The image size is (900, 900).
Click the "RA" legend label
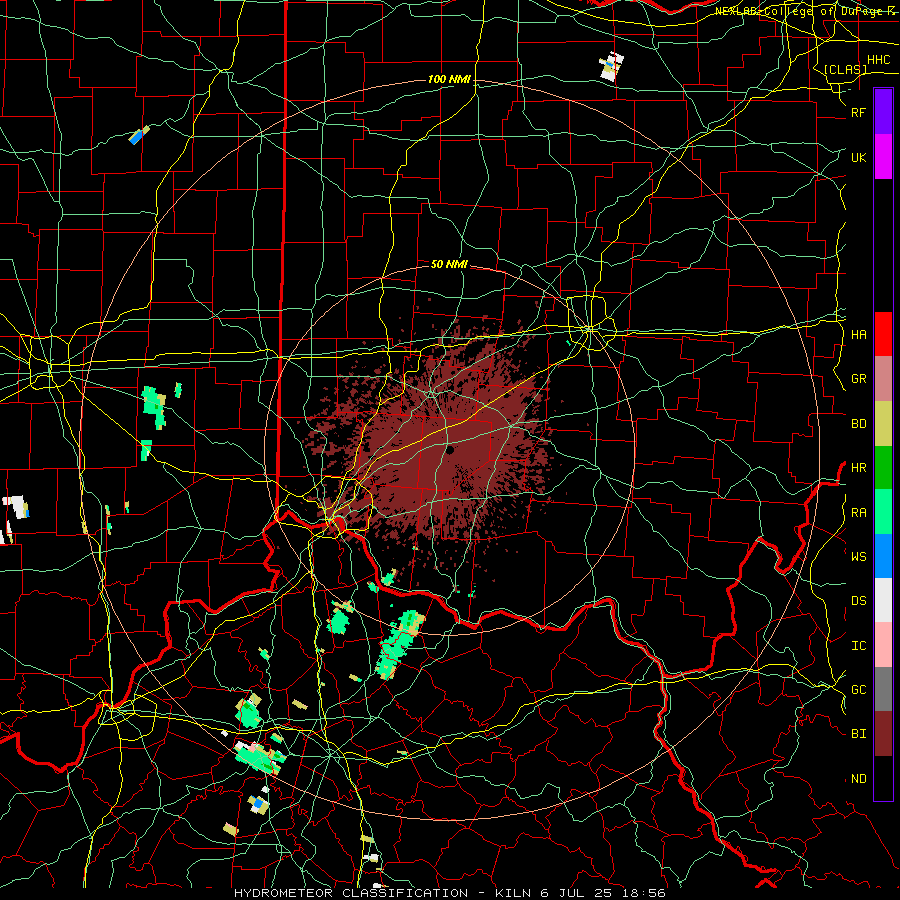click(x=858, y=513)
